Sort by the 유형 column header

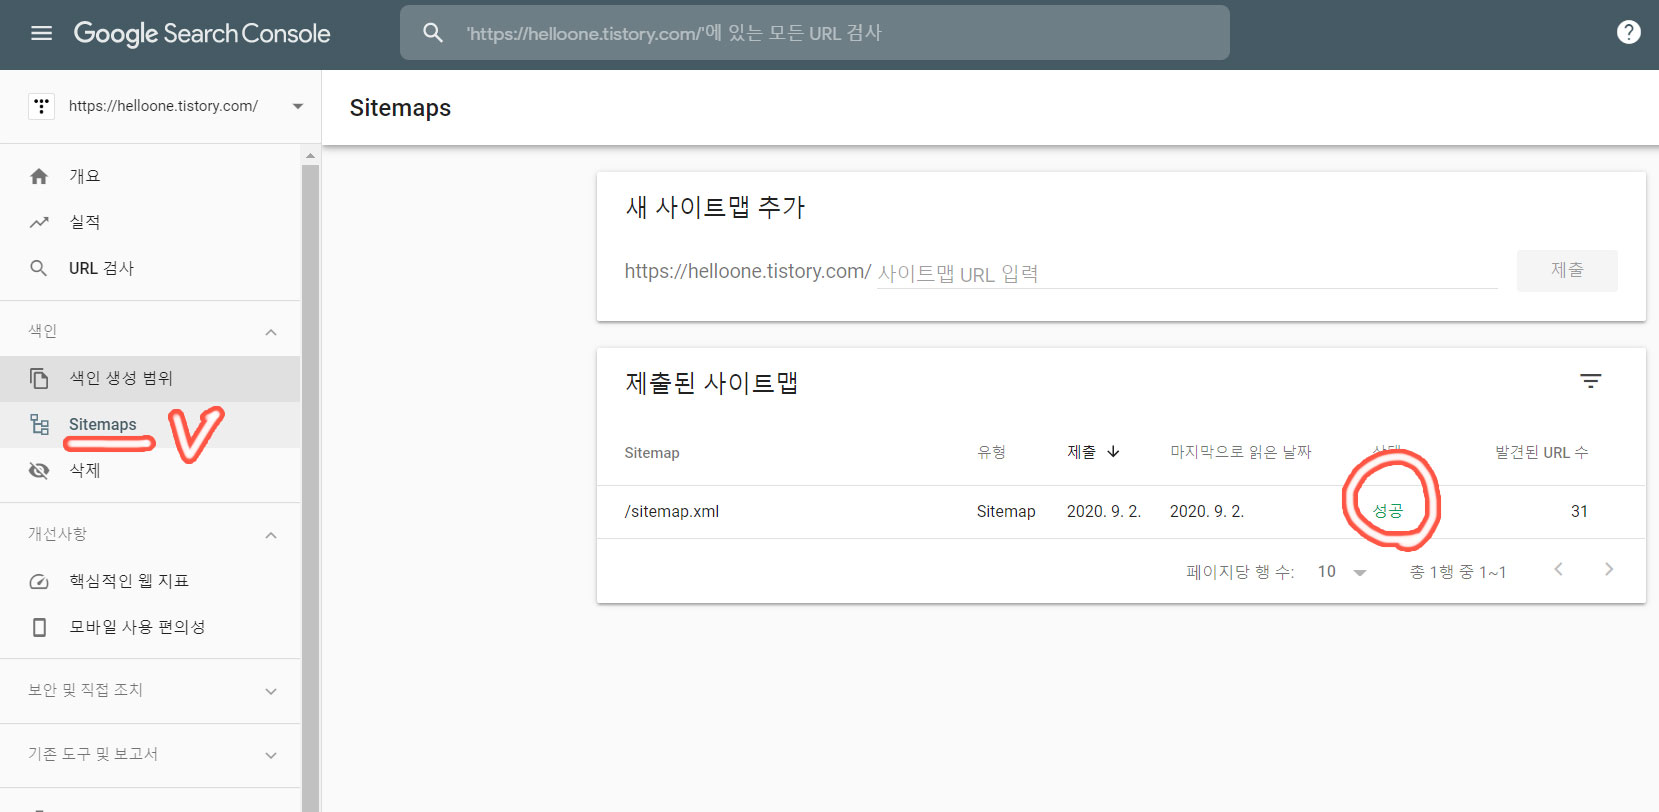click(x=991, y=452)
